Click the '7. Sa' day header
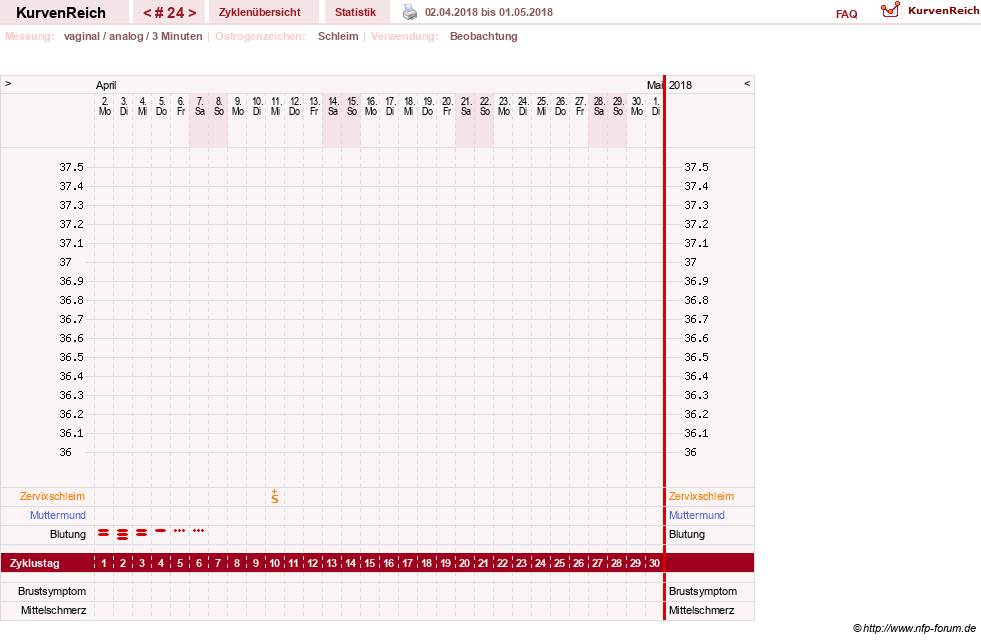 pos(200,106)
